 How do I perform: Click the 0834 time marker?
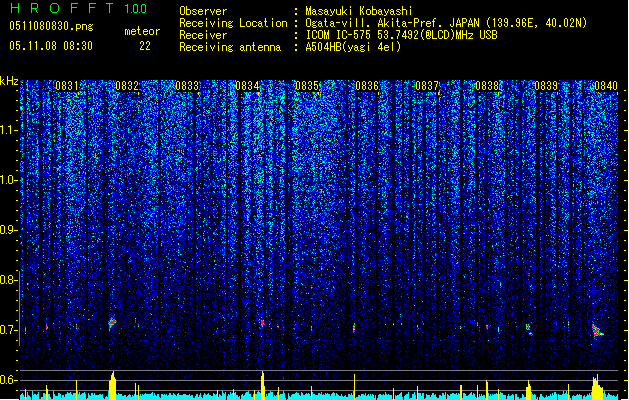coord(247,86)
